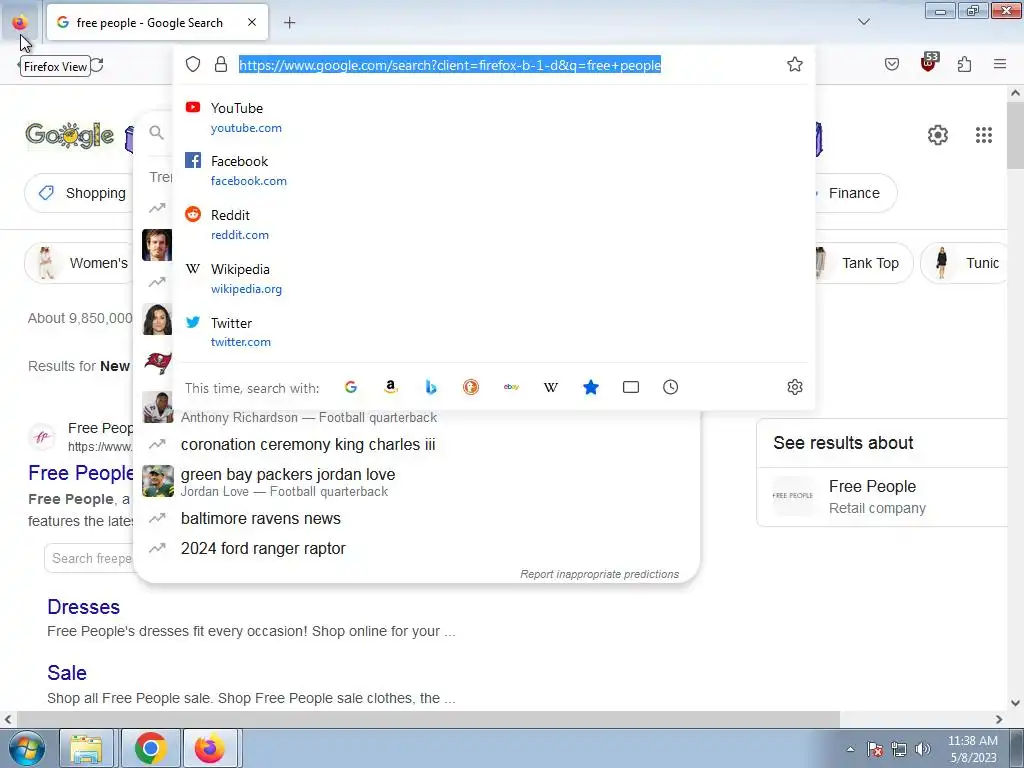Select the YouTube suggestion

point(494,118)
